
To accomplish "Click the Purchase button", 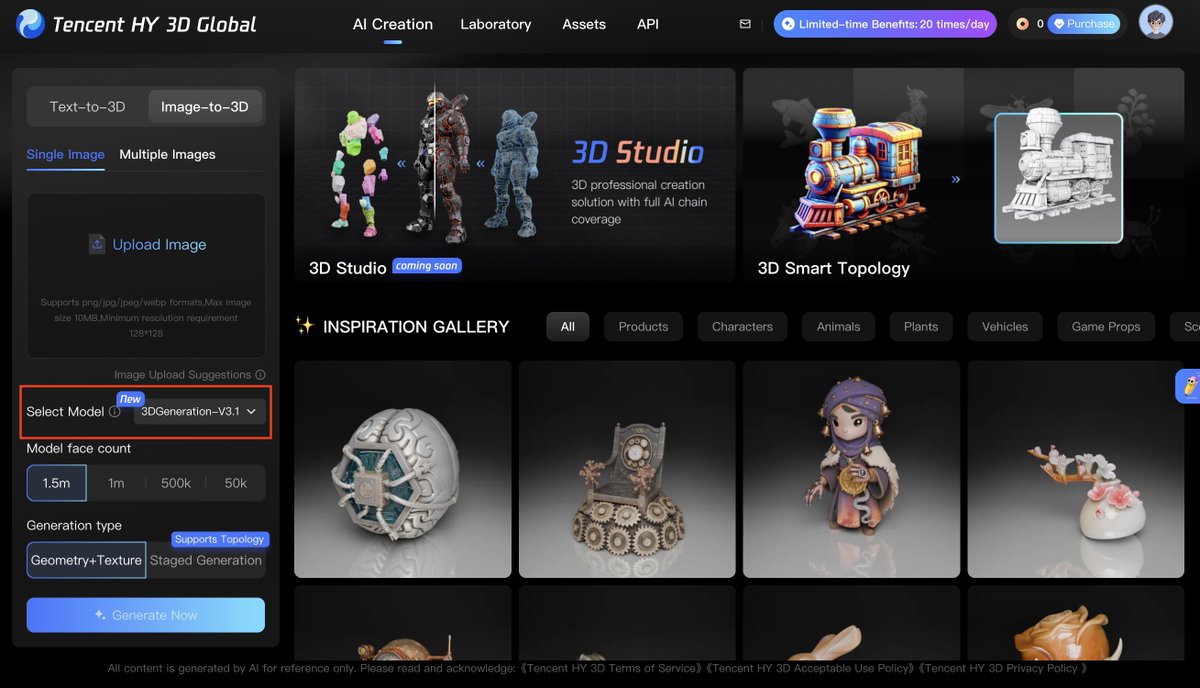I will (1085, 23).
